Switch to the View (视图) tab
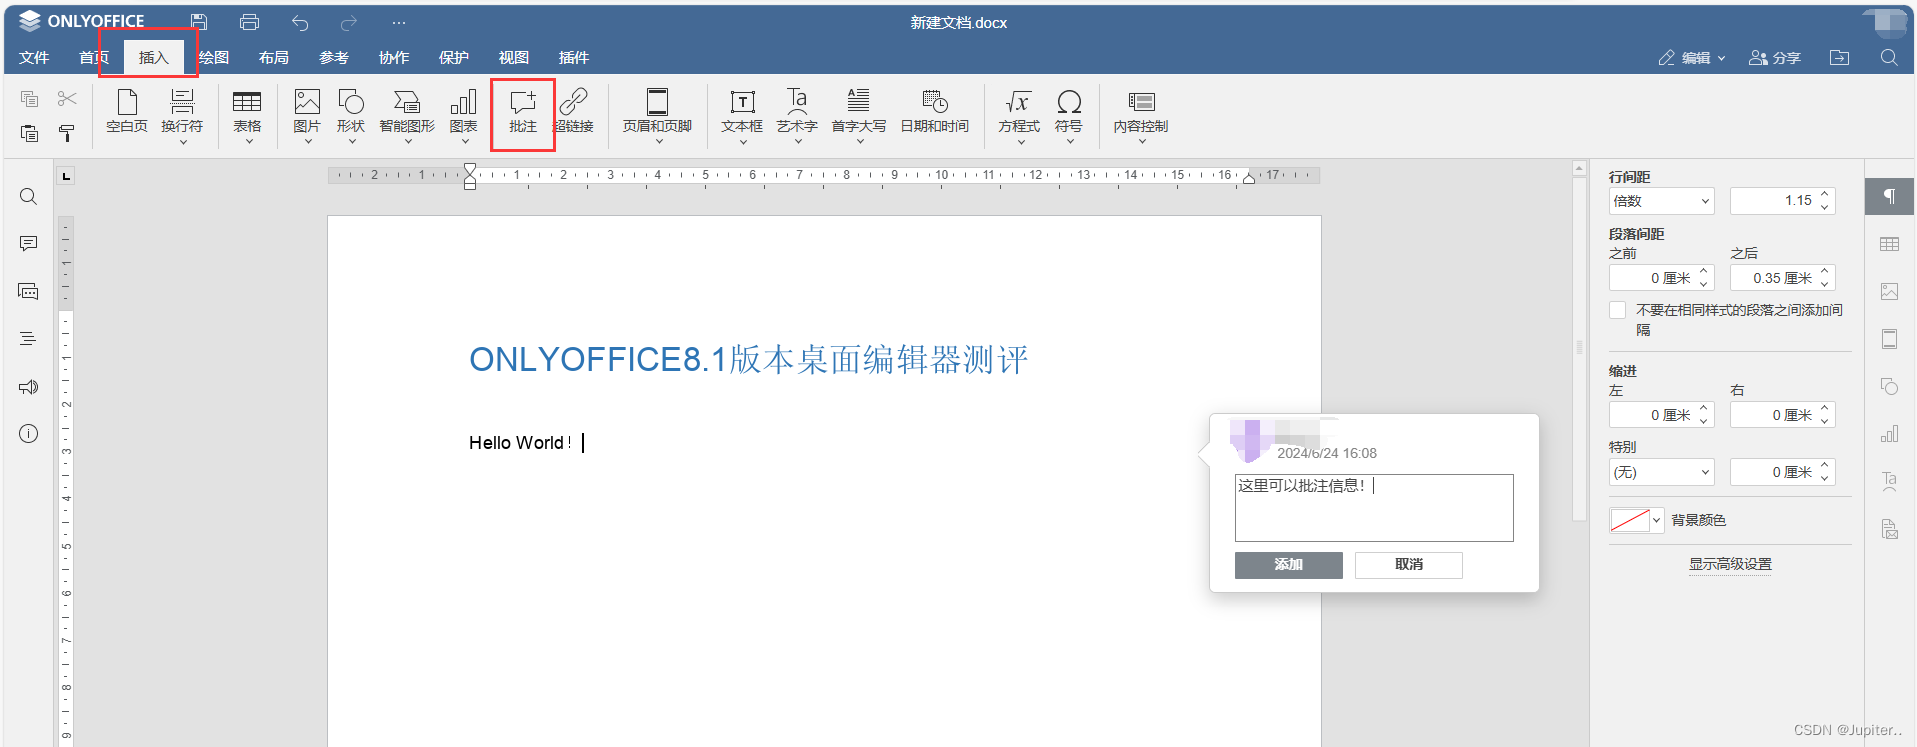 tap(513, 58)
